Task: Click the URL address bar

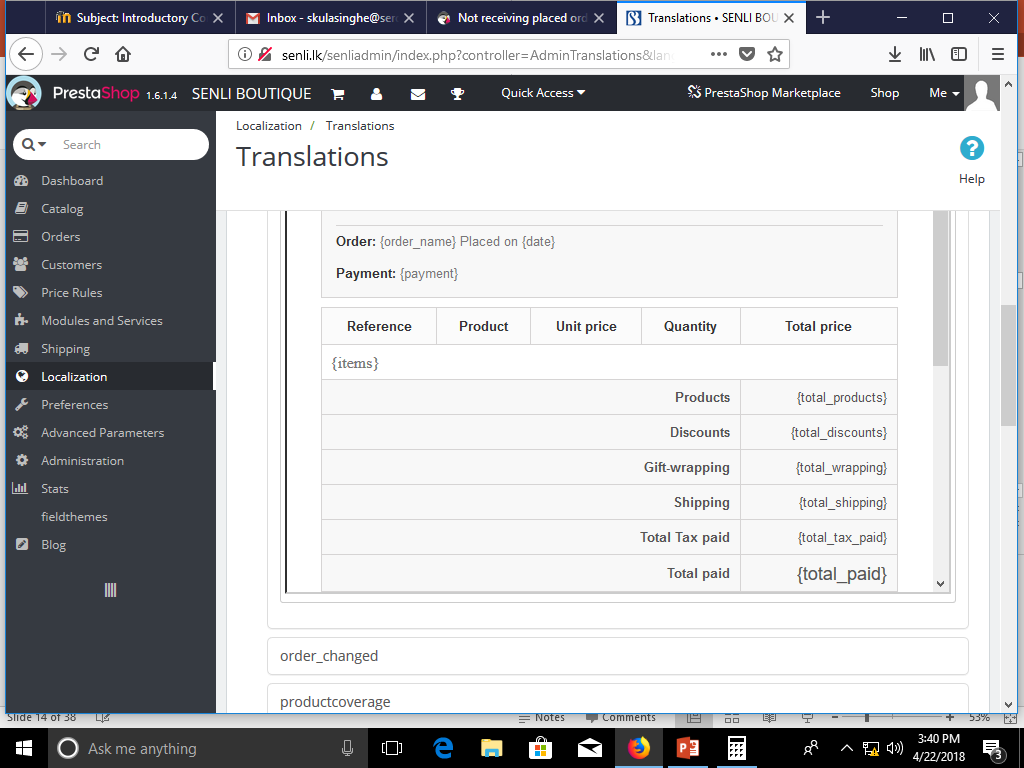Action: coord(477,55)
